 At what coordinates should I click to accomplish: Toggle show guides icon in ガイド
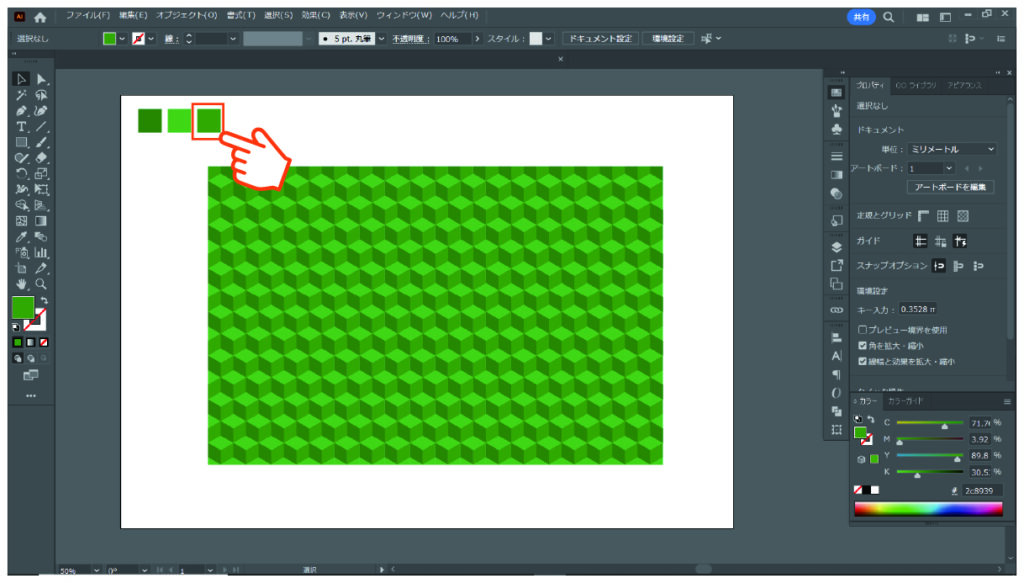click(920, 242)
